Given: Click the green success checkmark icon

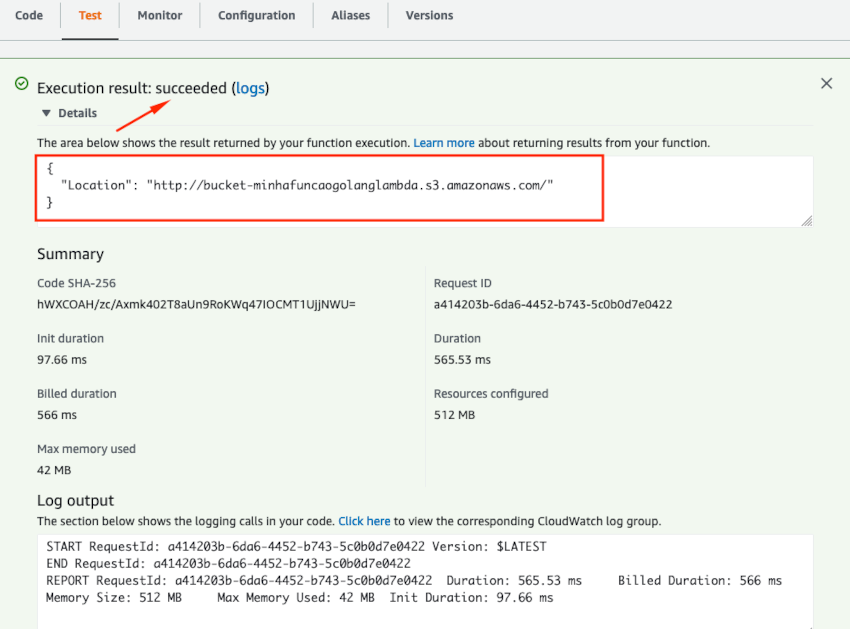Looking at the screenshot, I should pos(20,84).
